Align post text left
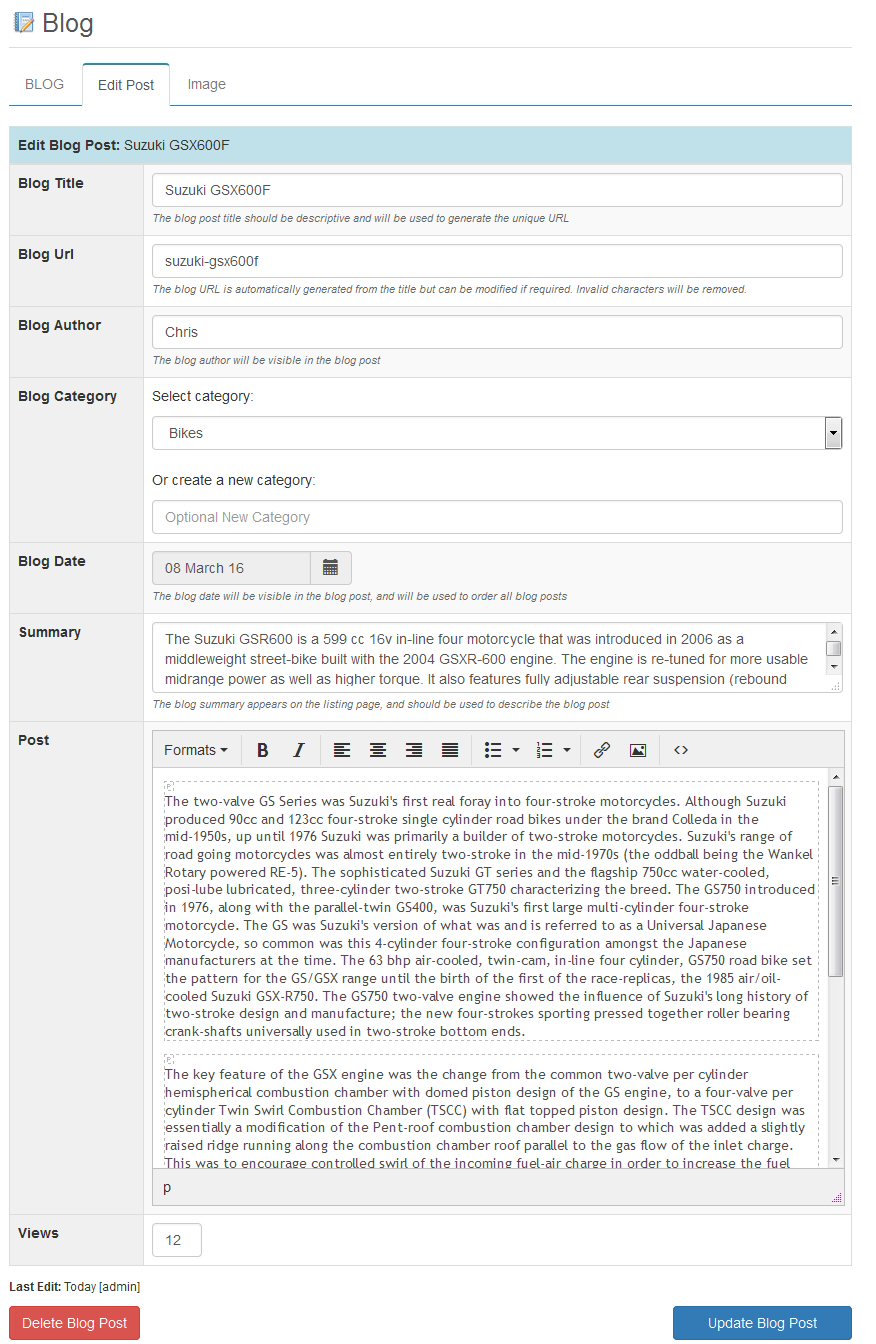876x1344 pixels. (x=342, y=750)
